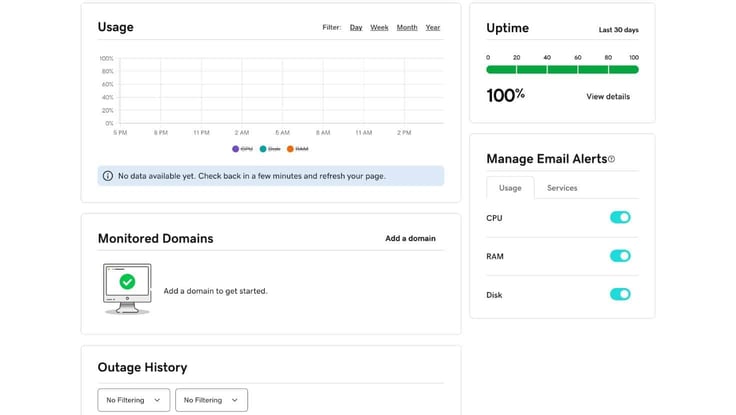This screenshot has height=415, width=736.
Task: Open View details for uptime
Action: (608, 97)
